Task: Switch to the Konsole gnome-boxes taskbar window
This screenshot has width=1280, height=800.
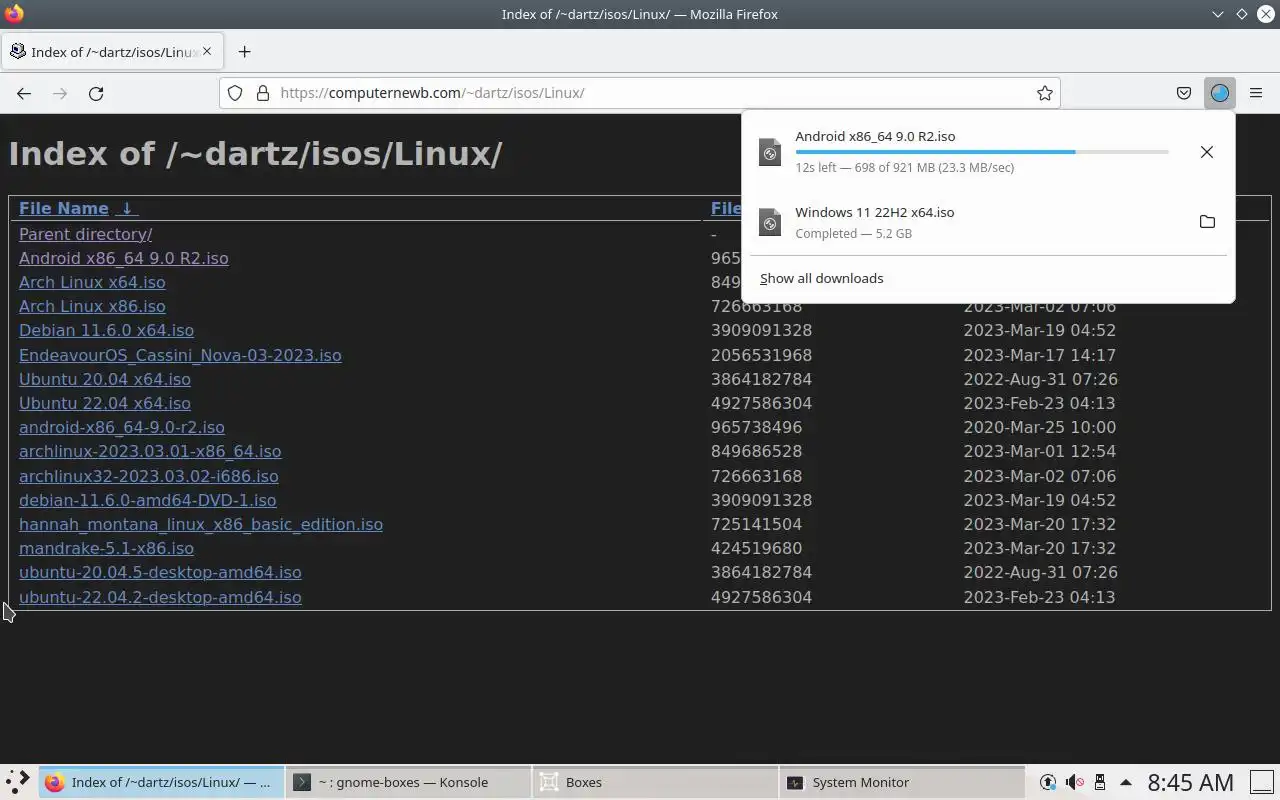Action: tap(408, 782)
